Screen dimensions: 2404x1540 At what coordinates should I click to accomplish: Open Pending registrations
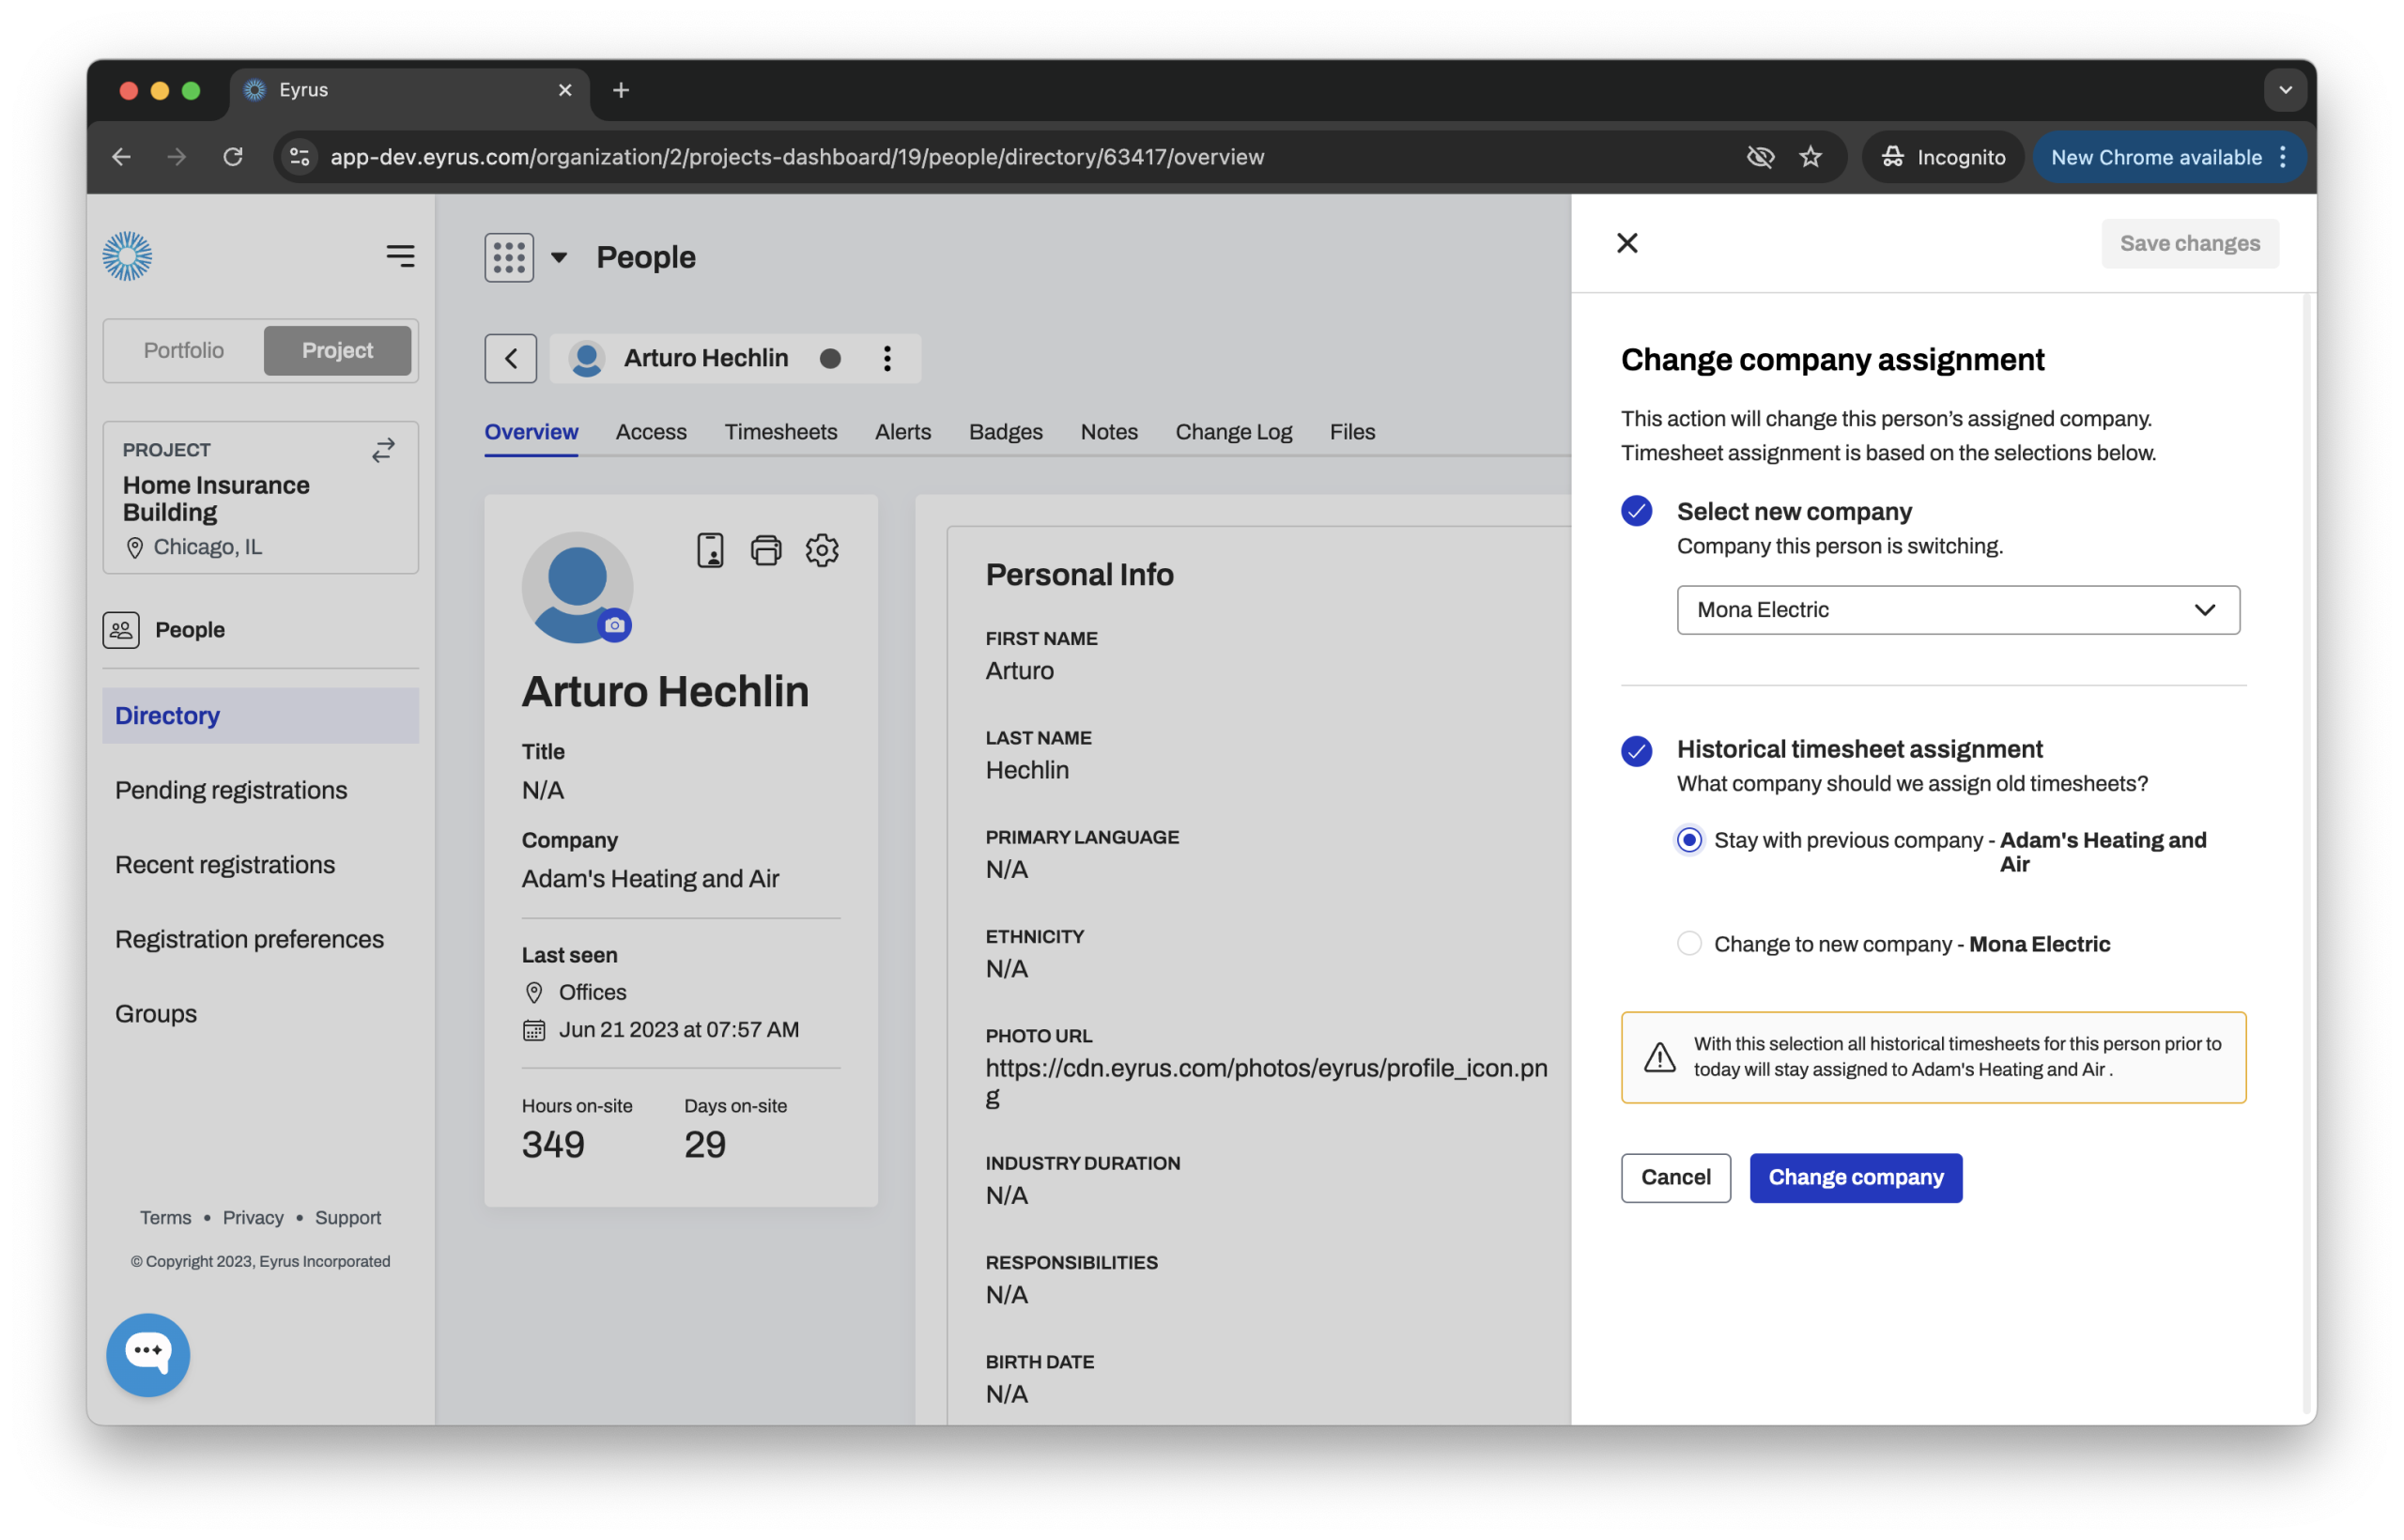coord(231,790)
